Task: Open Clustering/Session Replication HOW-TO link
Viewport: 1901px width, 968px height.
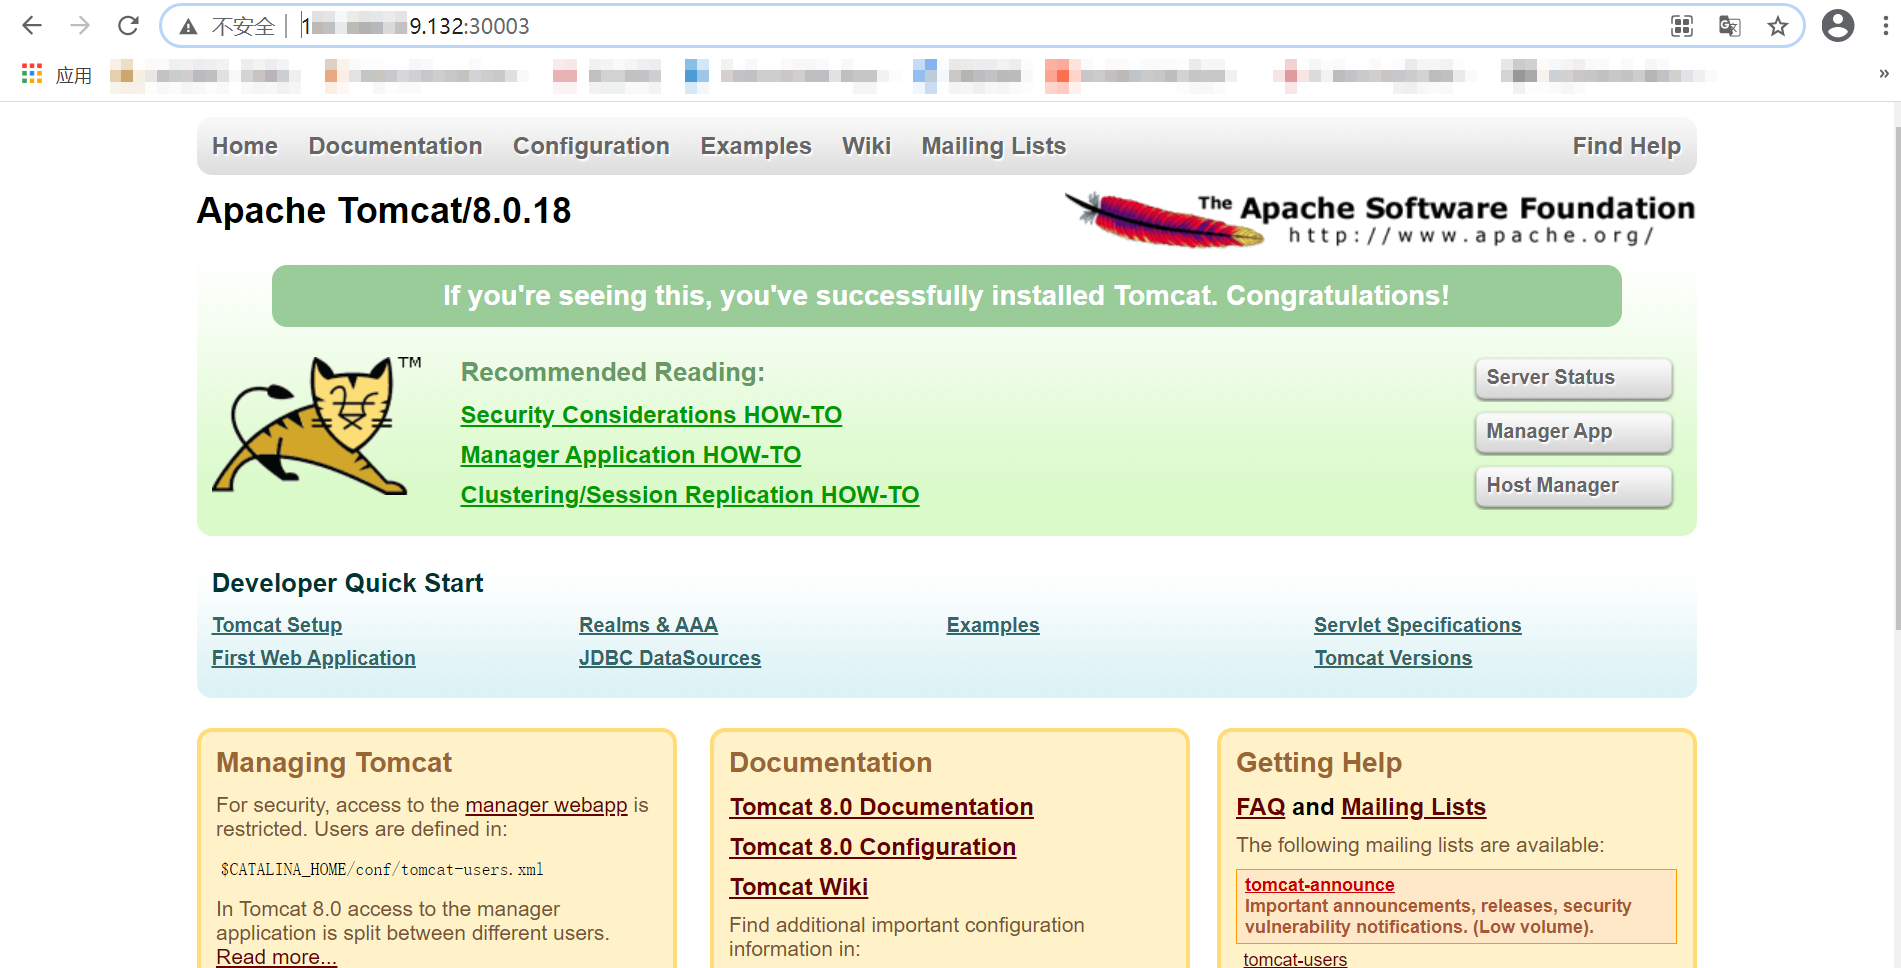Action: [x=690, y=495]
